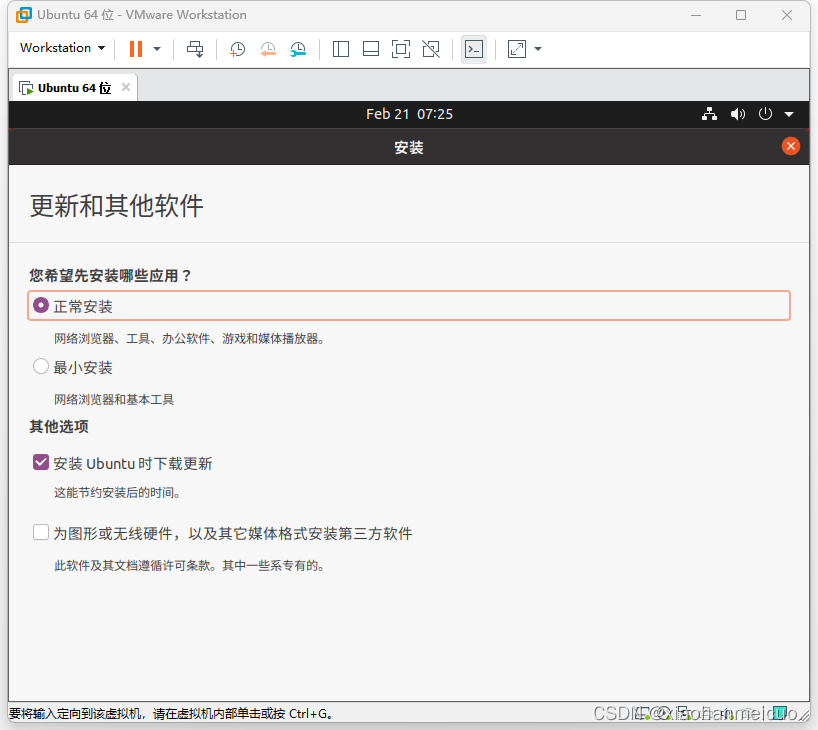Enable third-party software for graphics and wireless
The image size is (818, 730).
[x=41, y=532]
